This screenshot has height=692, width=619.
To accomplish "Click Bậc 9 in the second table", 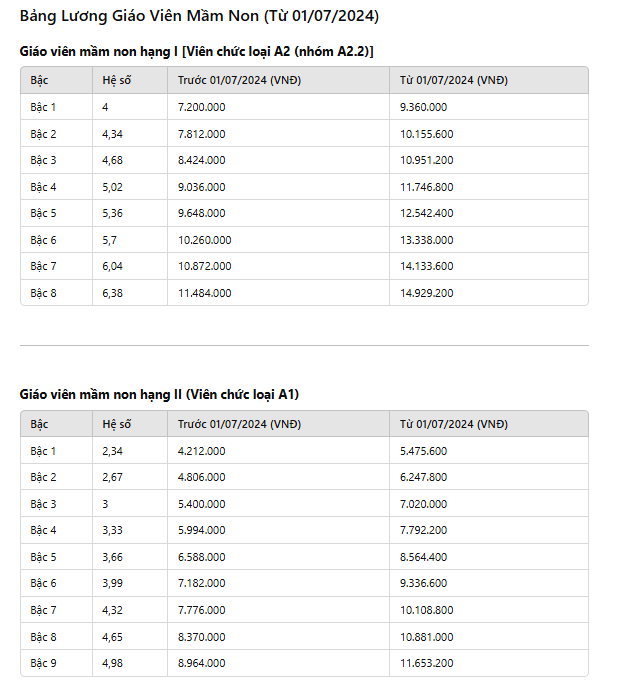I will coord(43,663).
